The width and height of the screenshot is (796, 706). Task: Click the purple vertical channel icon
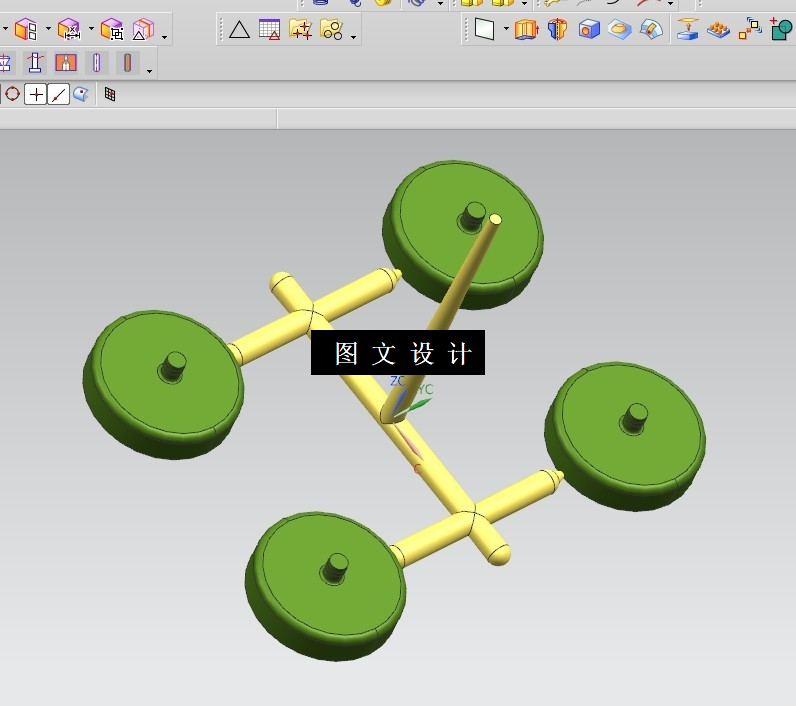(x=96, y=63)
